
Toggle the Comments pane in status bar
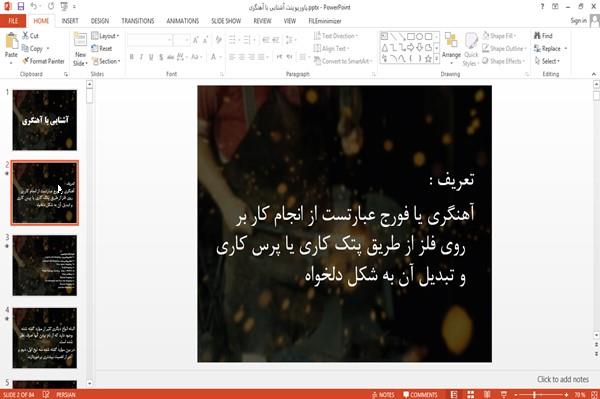420,395
